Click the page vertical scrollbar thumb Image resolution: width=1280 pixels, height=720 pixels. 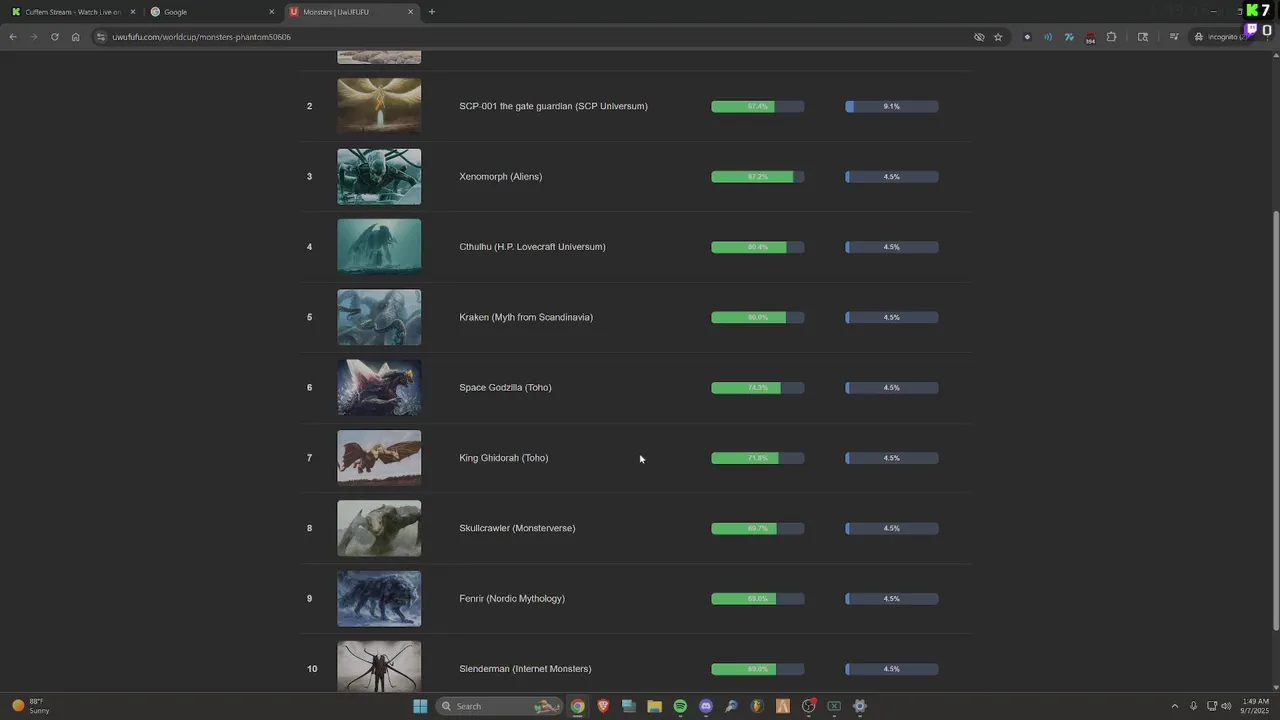point(1275,420)
